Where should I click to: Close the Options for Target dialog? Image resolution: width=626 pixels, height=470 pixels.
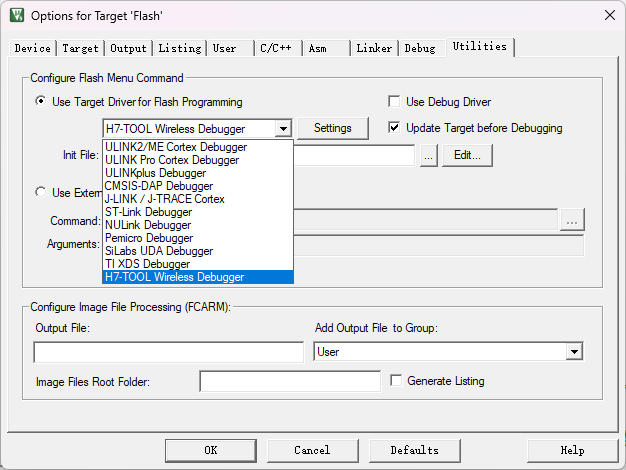(x=610, y=16)
